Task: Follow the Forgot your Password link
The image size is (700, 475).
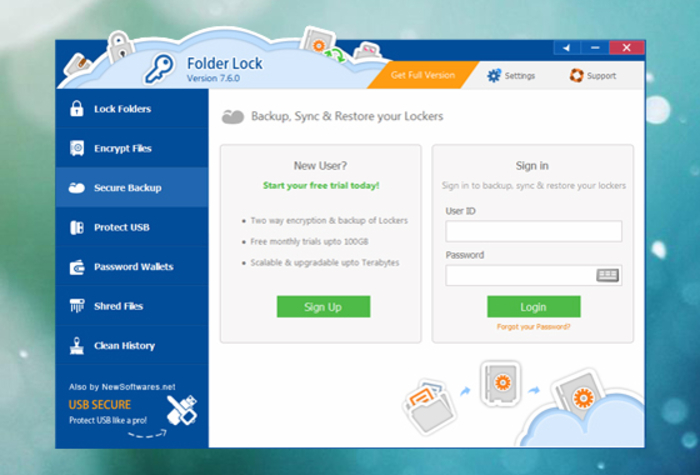Action: (x=533, y=327)
